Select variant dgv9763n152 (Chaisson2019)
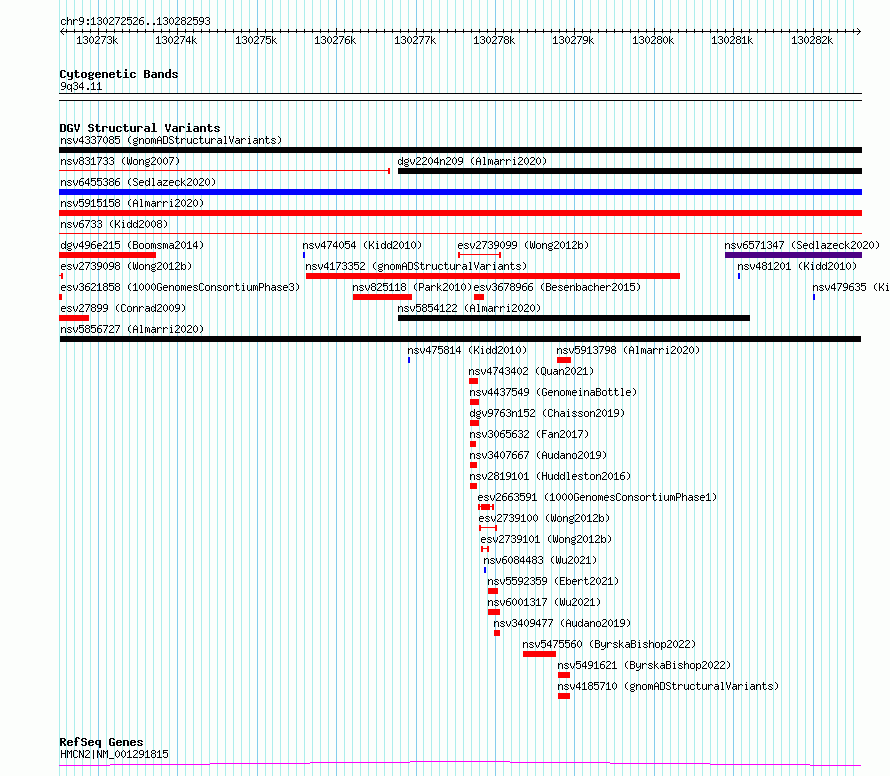The width and height of the screenshot is (890, 776). click(547, 413)
